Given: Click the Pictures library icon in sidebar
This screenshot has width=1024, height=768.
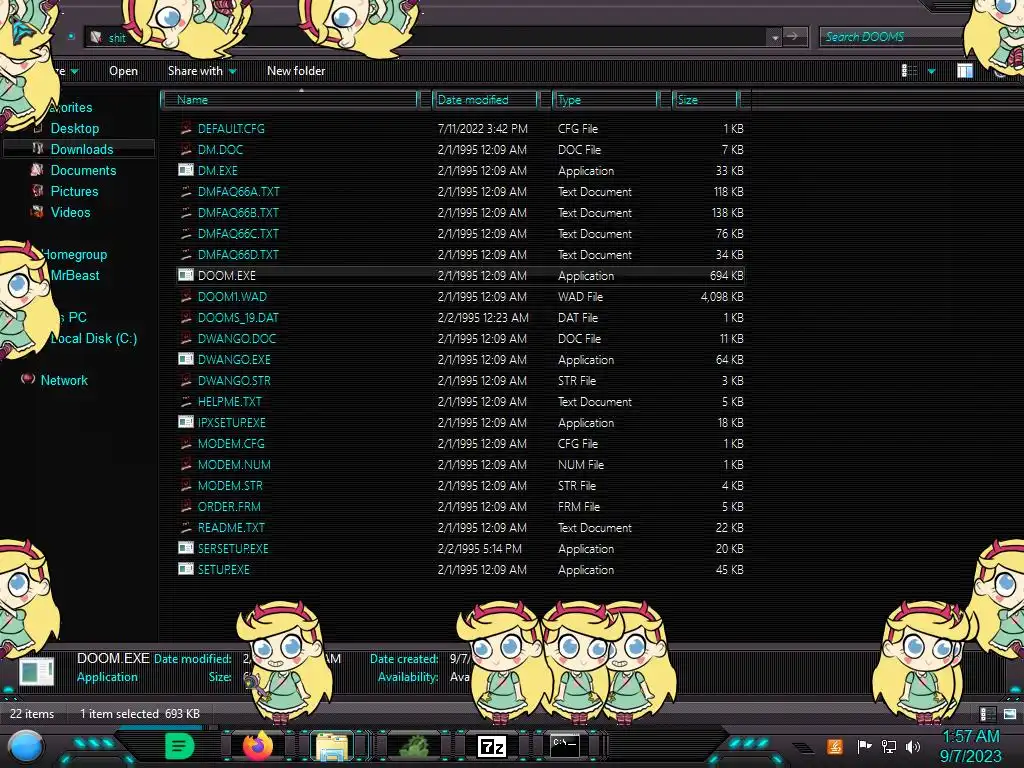Looking at the screenshot, I should [37, 191].
